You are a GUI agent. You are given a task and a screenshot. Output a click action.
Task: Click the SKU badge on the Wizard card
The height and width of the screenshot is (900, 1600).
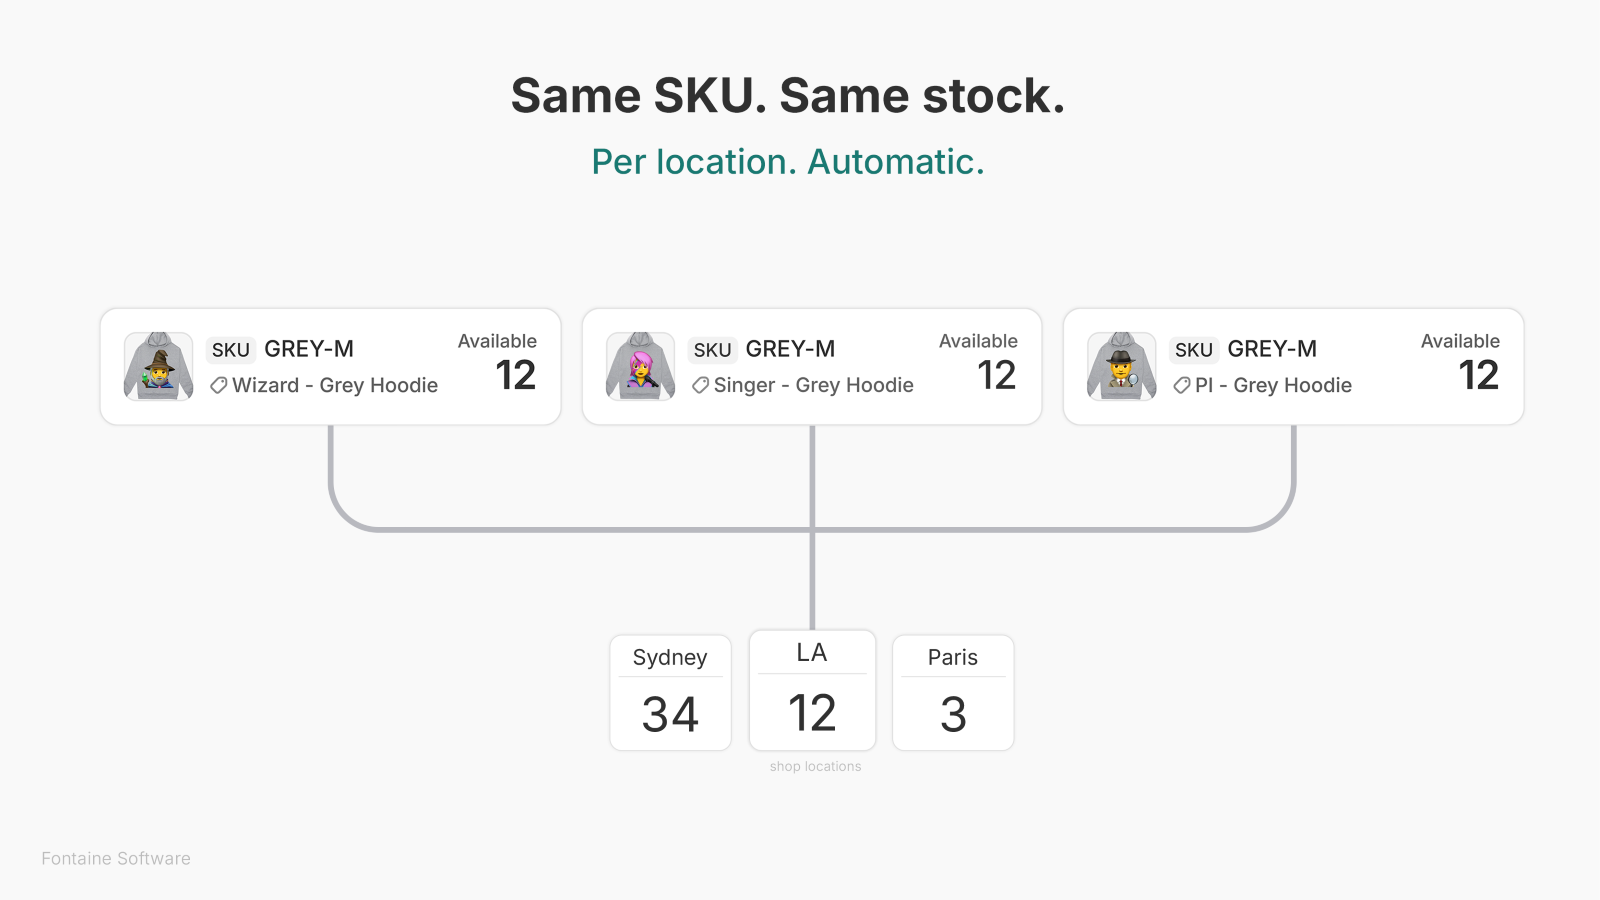pyautogui.click(x=231, y=350)
